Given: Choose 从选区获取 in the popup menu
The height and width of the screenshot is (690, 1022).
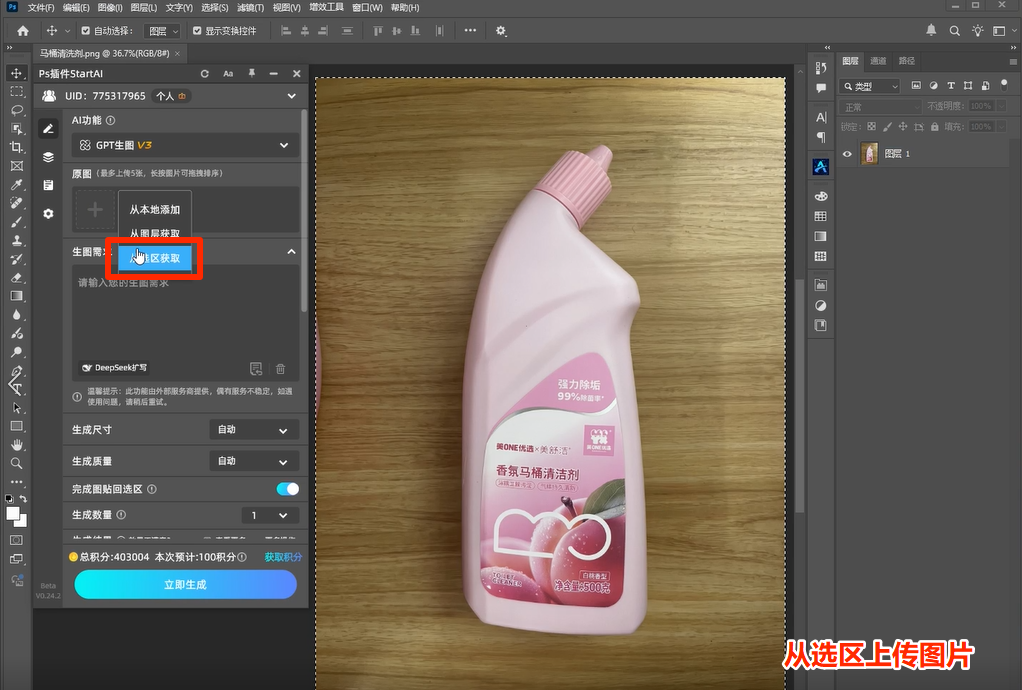Looking at the screenshot, I should [x=155, y=258].
